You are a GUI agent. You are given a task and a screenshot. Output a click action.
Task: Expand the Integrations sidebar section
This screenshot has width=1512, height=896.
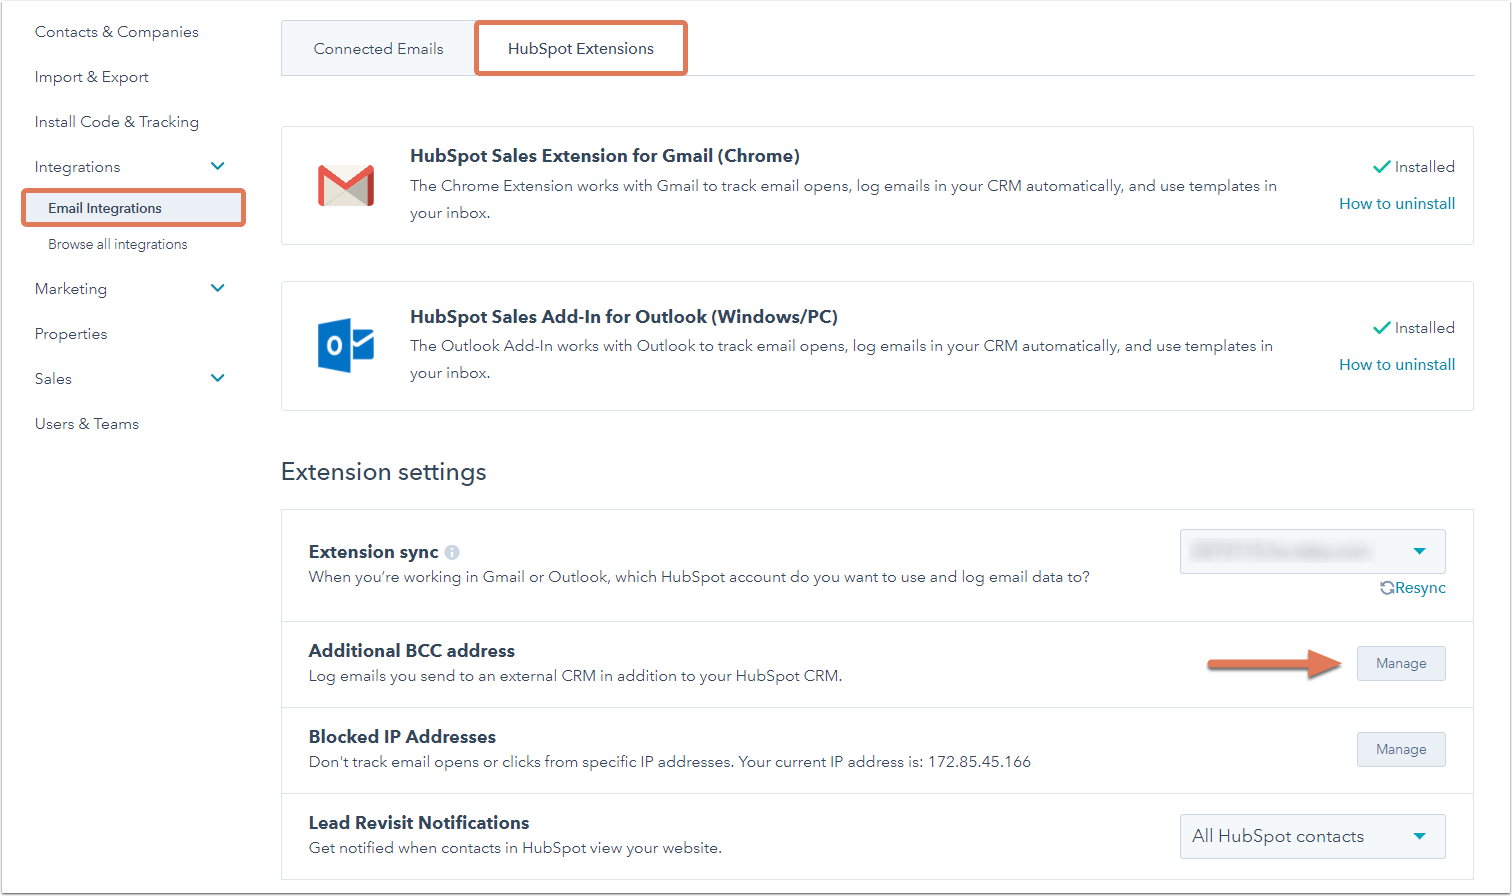[x=218, y=167]
